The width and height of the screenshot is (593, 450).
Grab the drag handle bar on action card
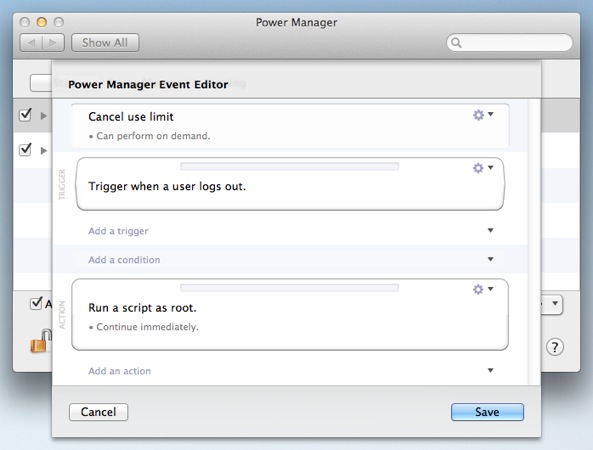290,288
